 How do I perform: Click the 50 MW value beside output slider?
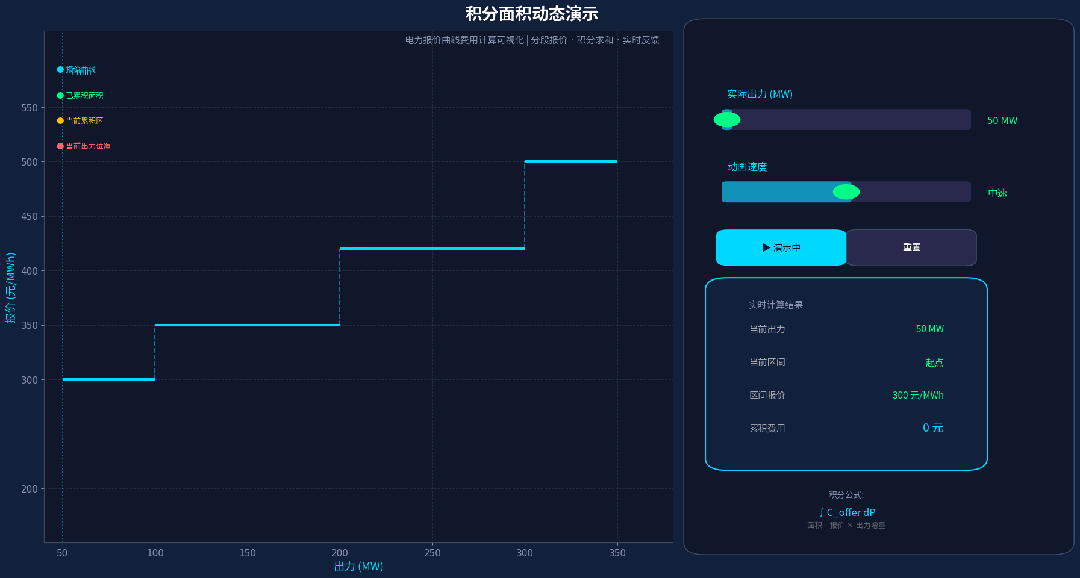click(x=1002, y=121)
